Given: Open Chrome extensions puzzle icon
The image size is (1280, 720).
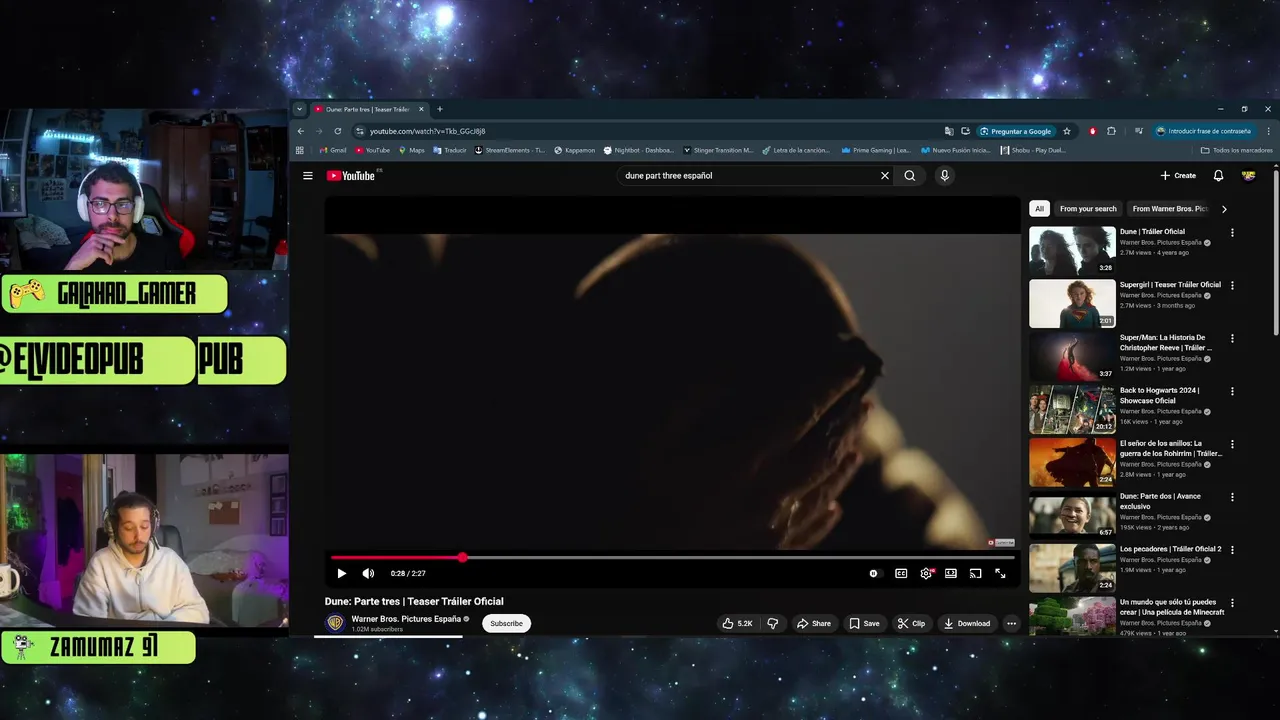Looking at the screenshot, I should 1111,131.
